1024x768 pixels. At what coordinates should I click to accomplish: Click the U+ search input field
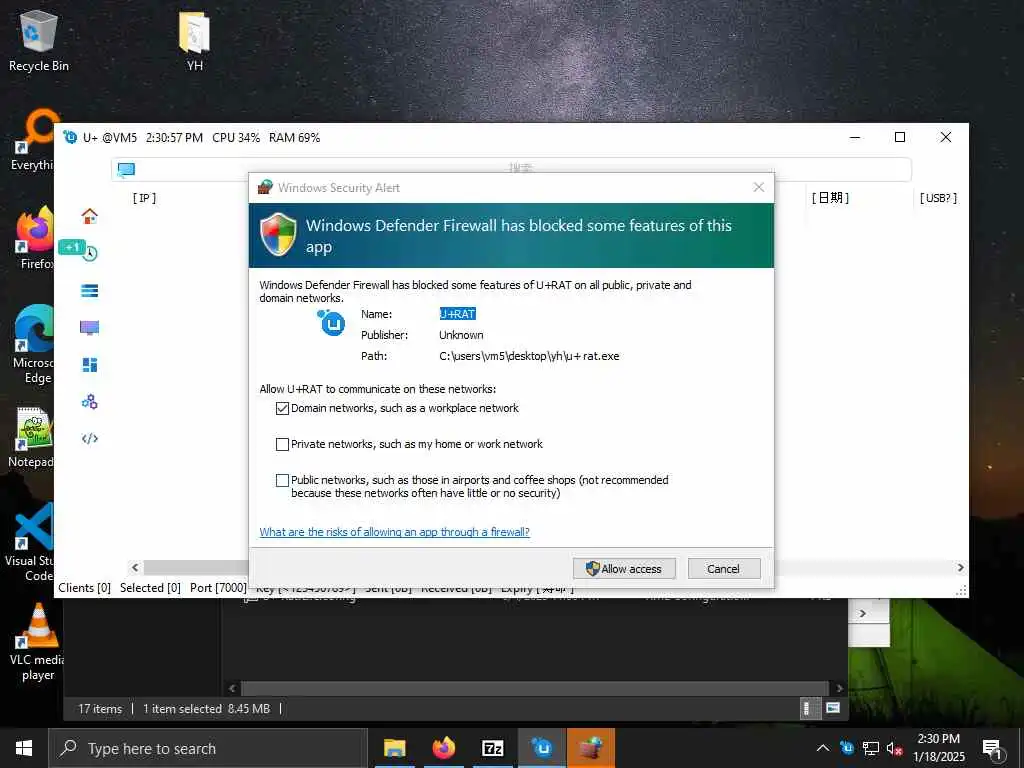511,170
